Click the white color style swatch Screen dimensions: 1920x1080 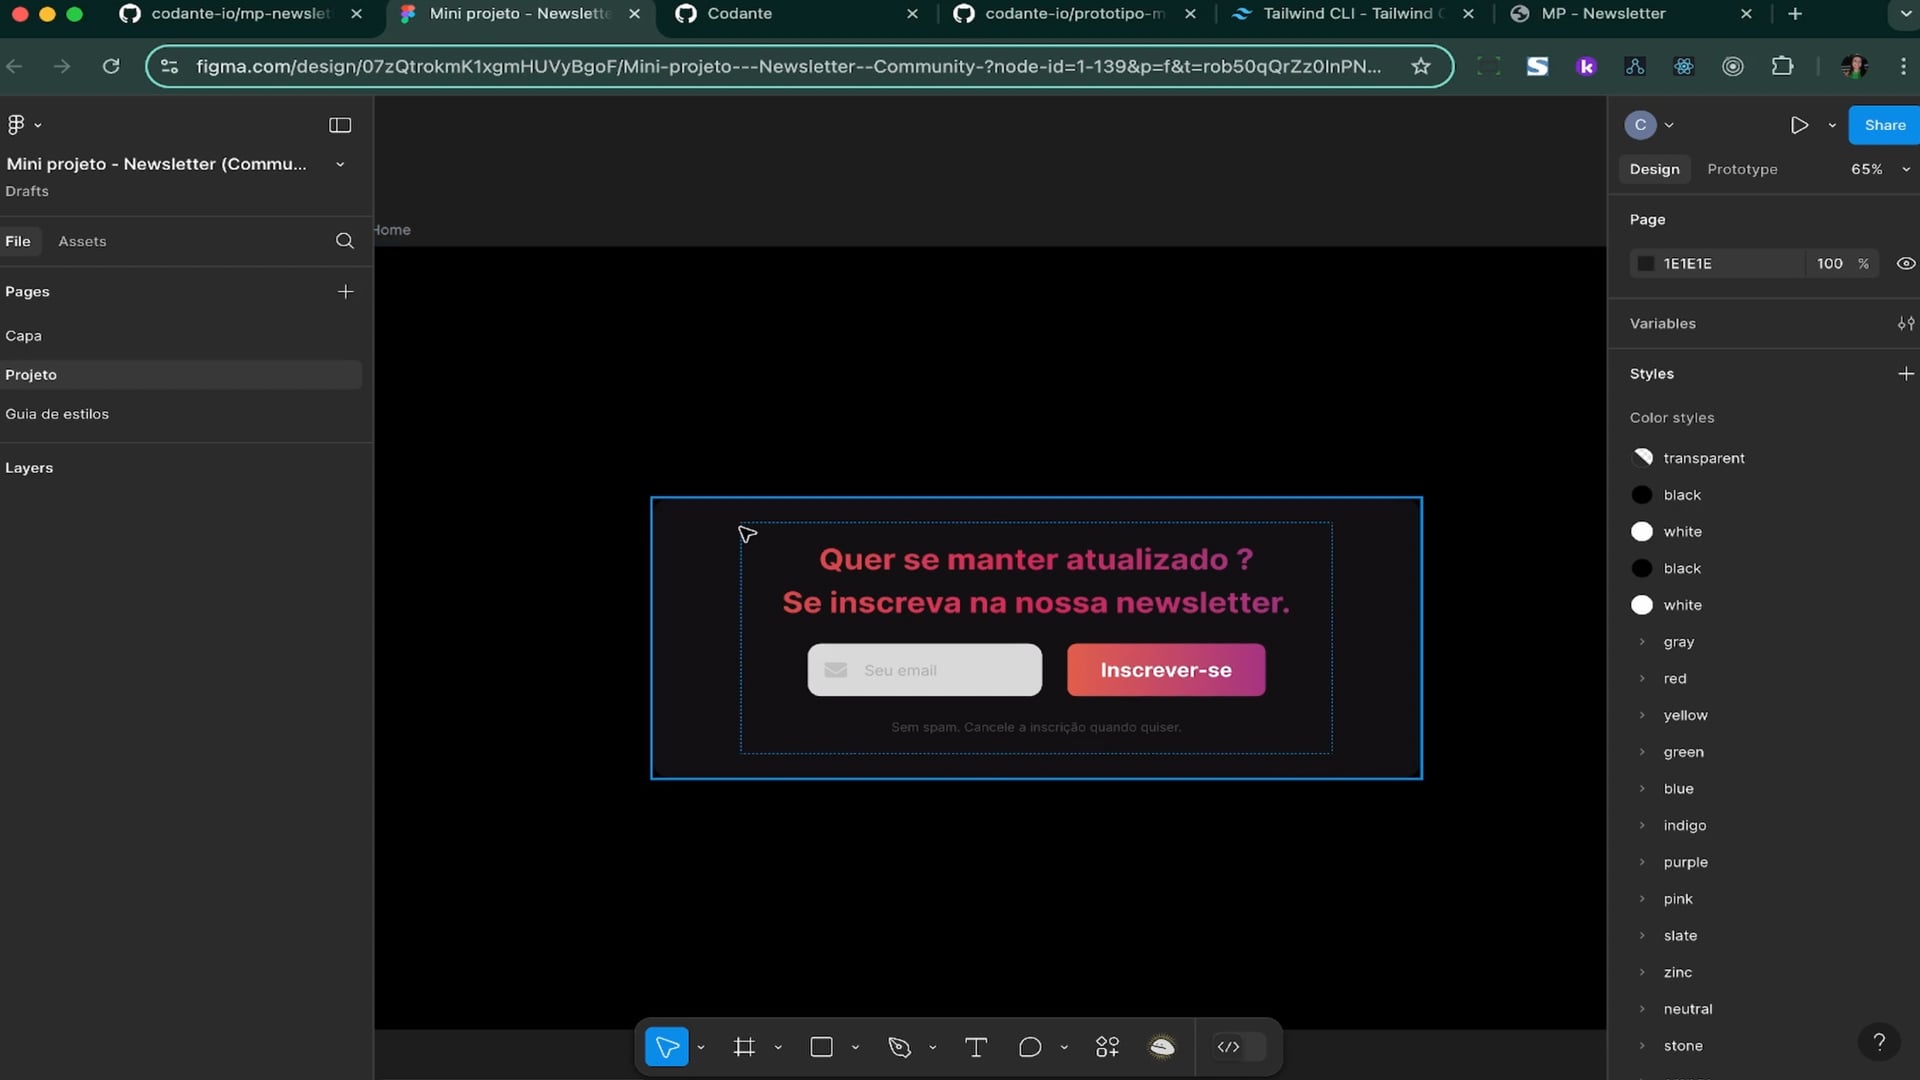[1642, 532]
